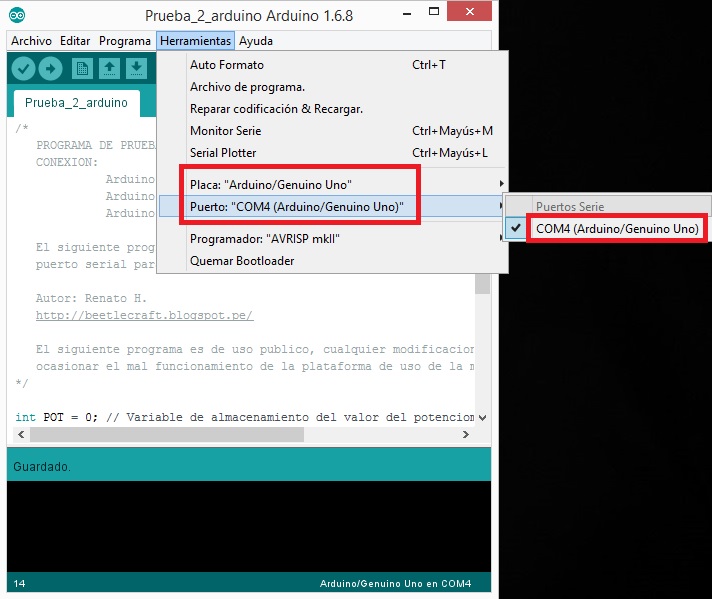The width and height of the screenshot is (712, 599).
Task: Minimize the Arduino window
Action: (407, 14)
